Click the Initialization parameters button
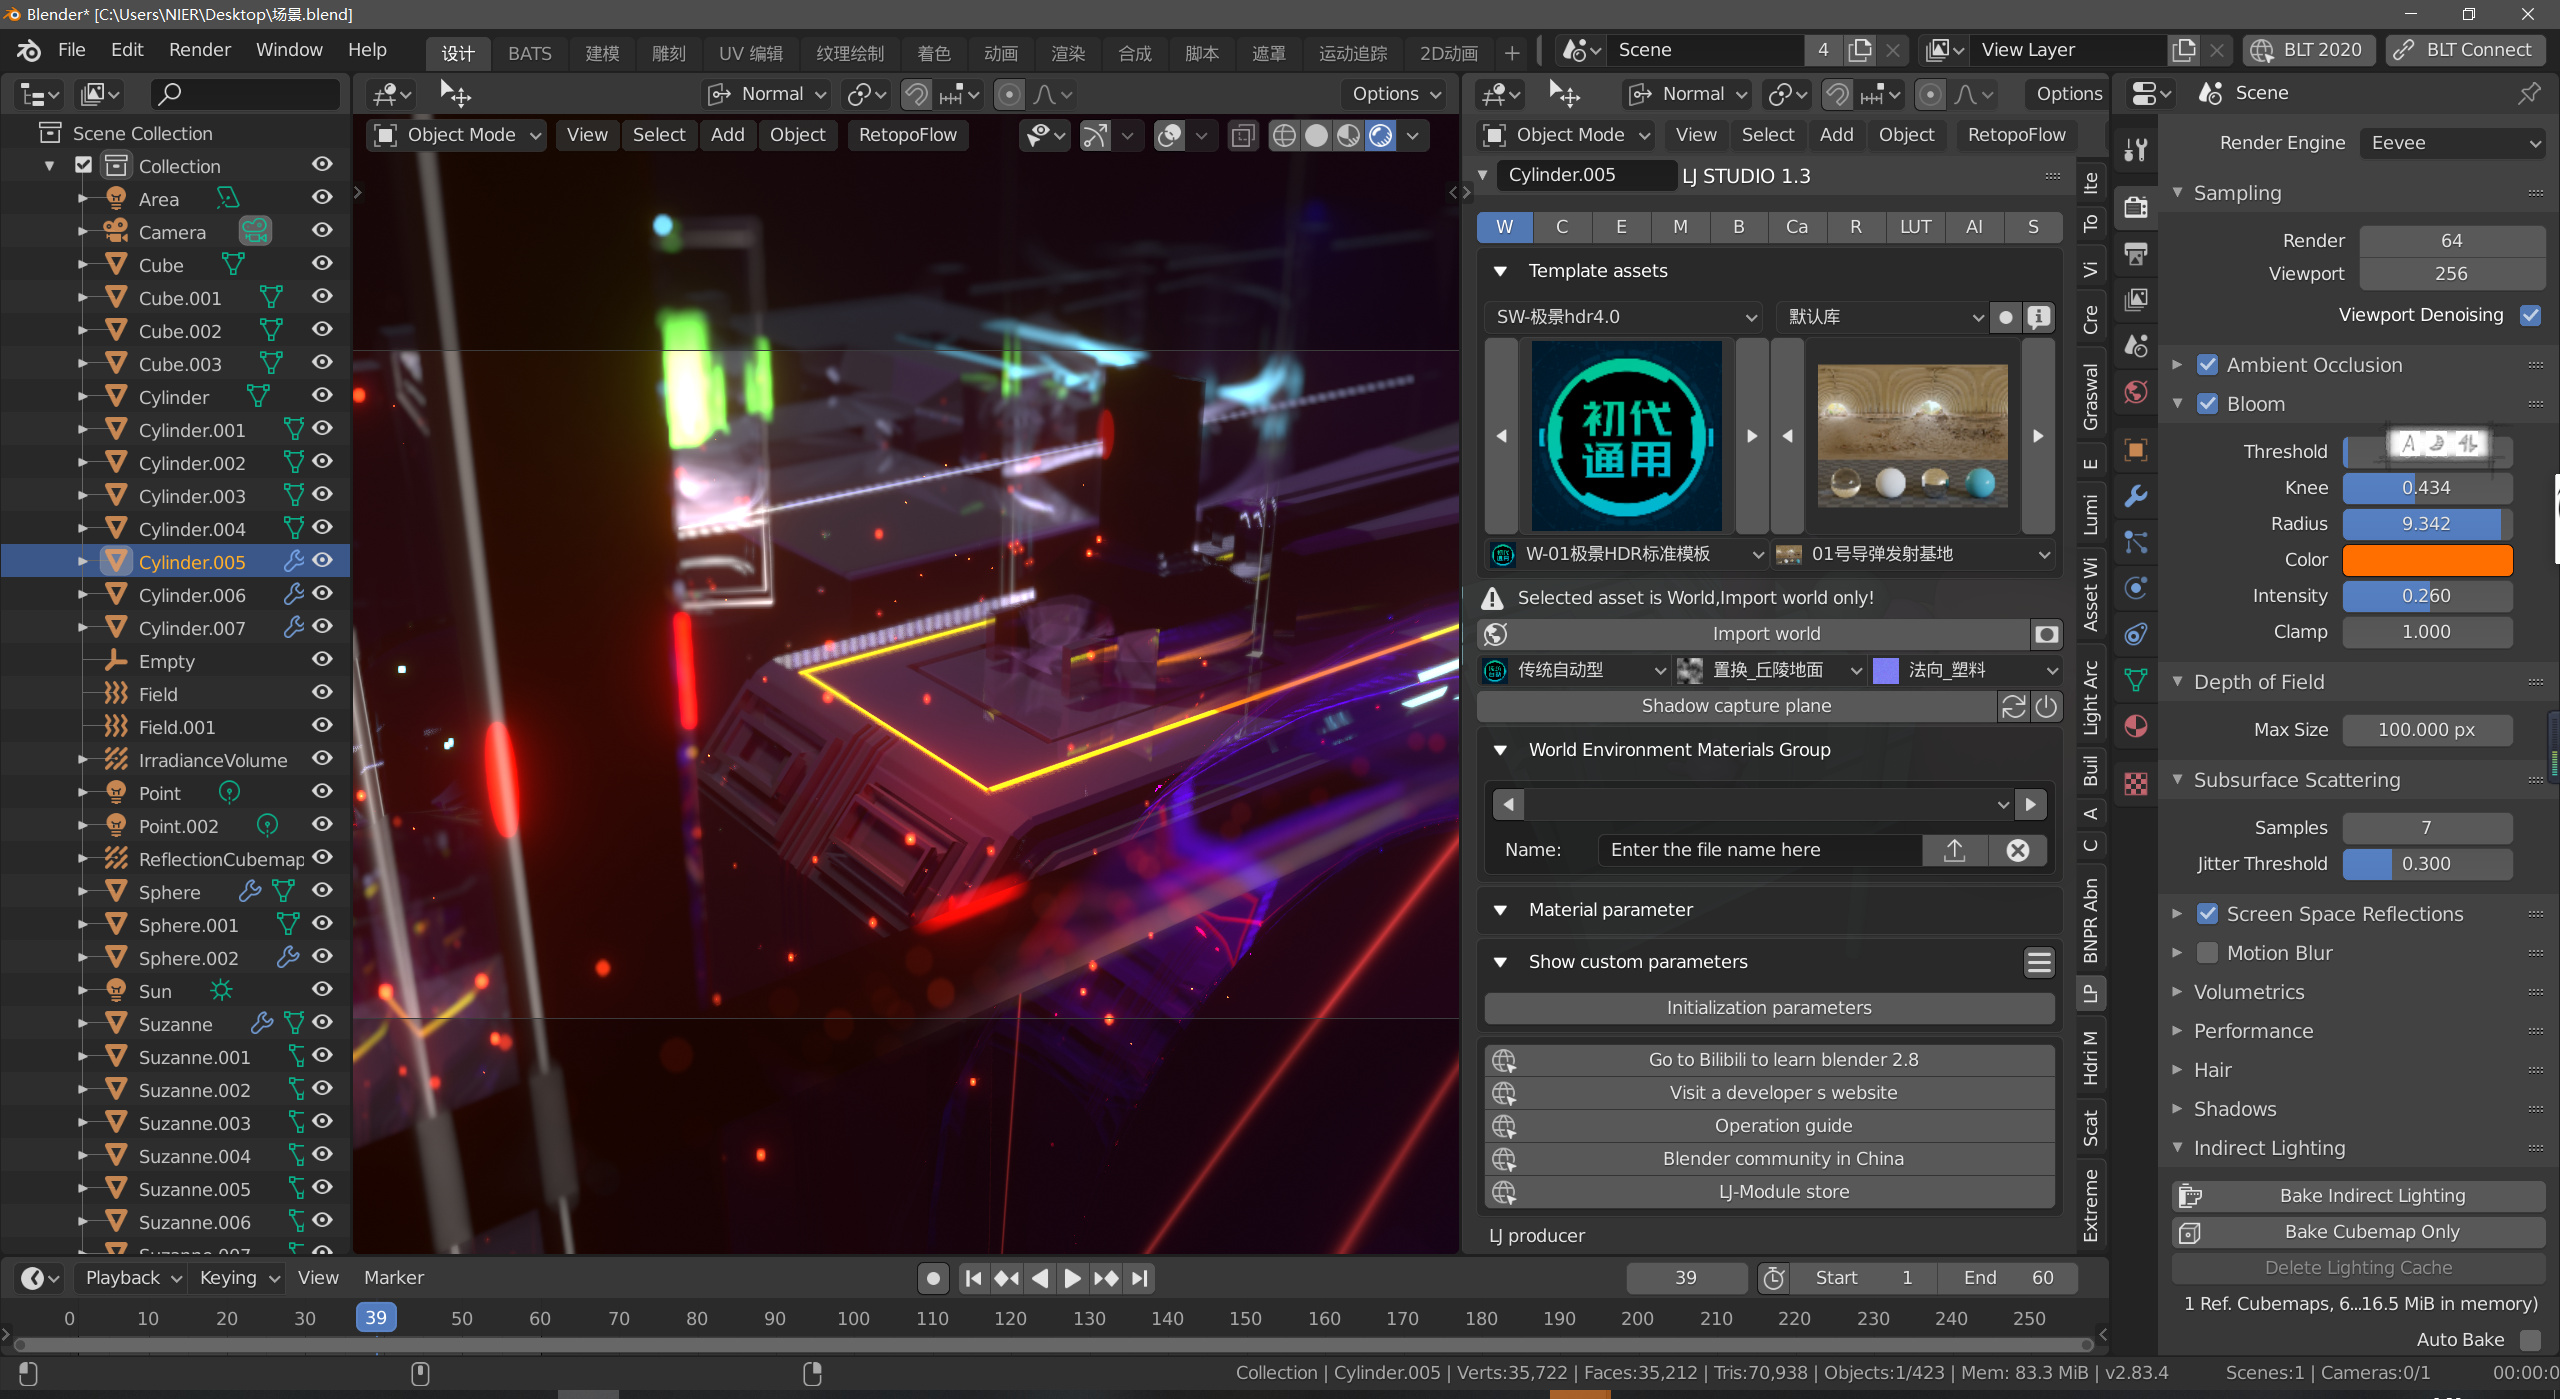The height and width of the screenshot is (1399, 2560). pyautogui.click(x=1768, y=1008)
